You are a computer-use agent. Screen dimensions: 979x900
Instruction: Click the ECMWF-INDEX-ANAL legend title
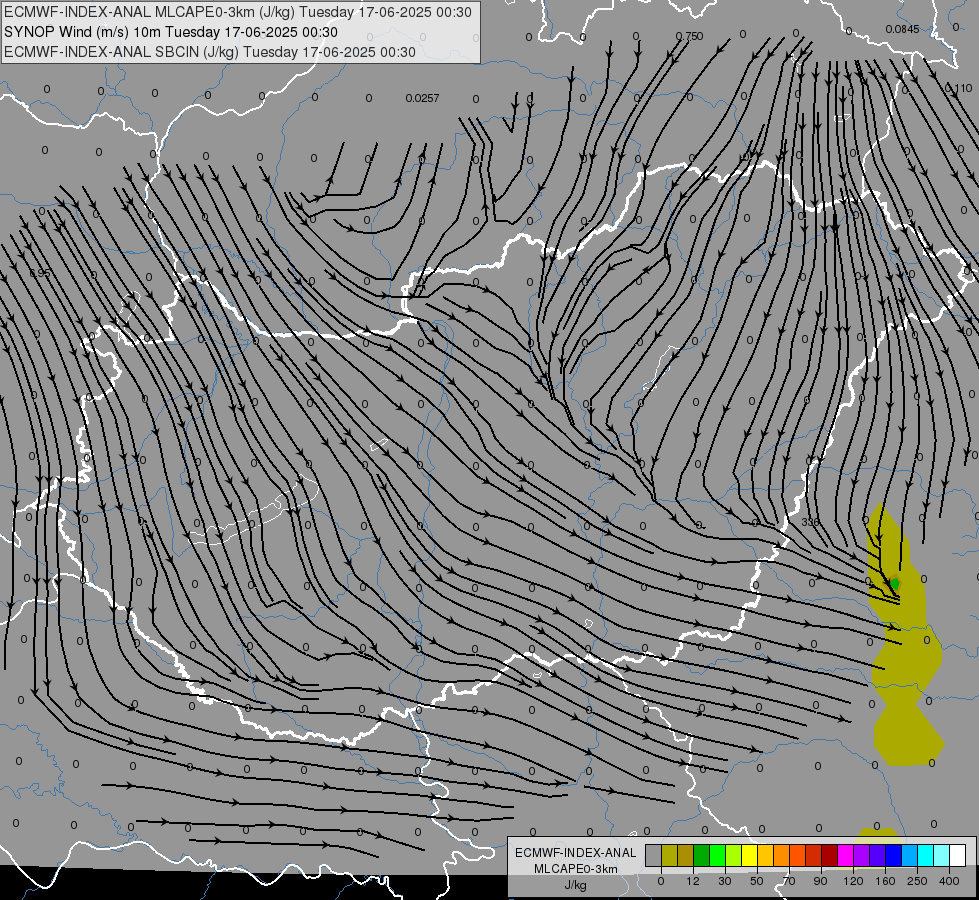pos(575,853)
